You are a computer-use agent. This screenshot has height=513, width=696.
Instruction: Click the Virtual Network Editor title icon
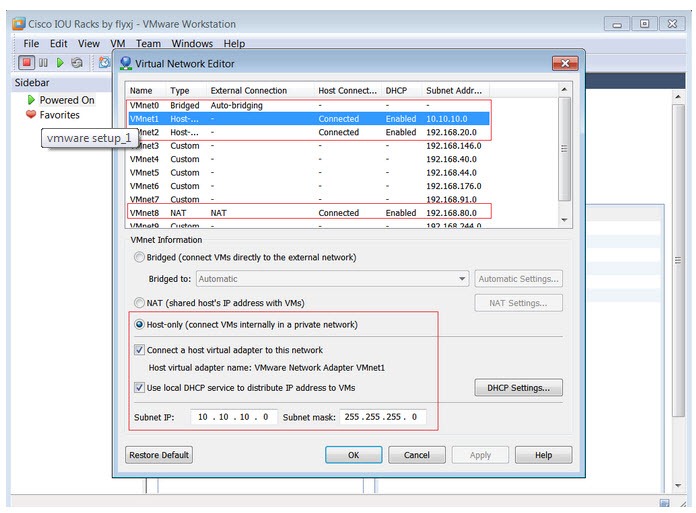[126, 64]
